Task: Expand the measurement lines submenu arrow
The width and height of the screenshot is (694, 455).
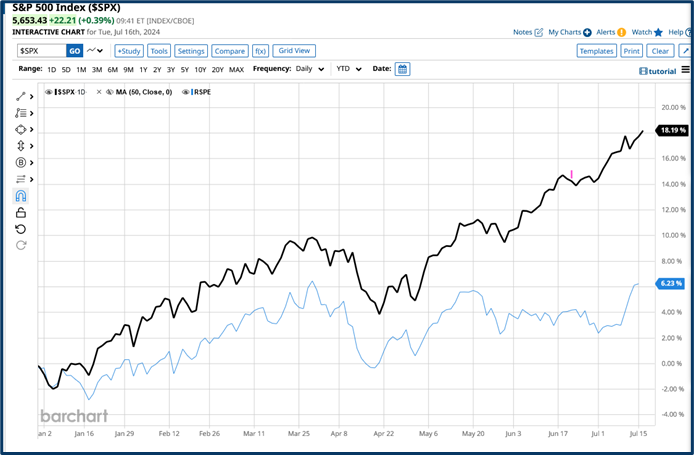Action: (x=31, y=179)
